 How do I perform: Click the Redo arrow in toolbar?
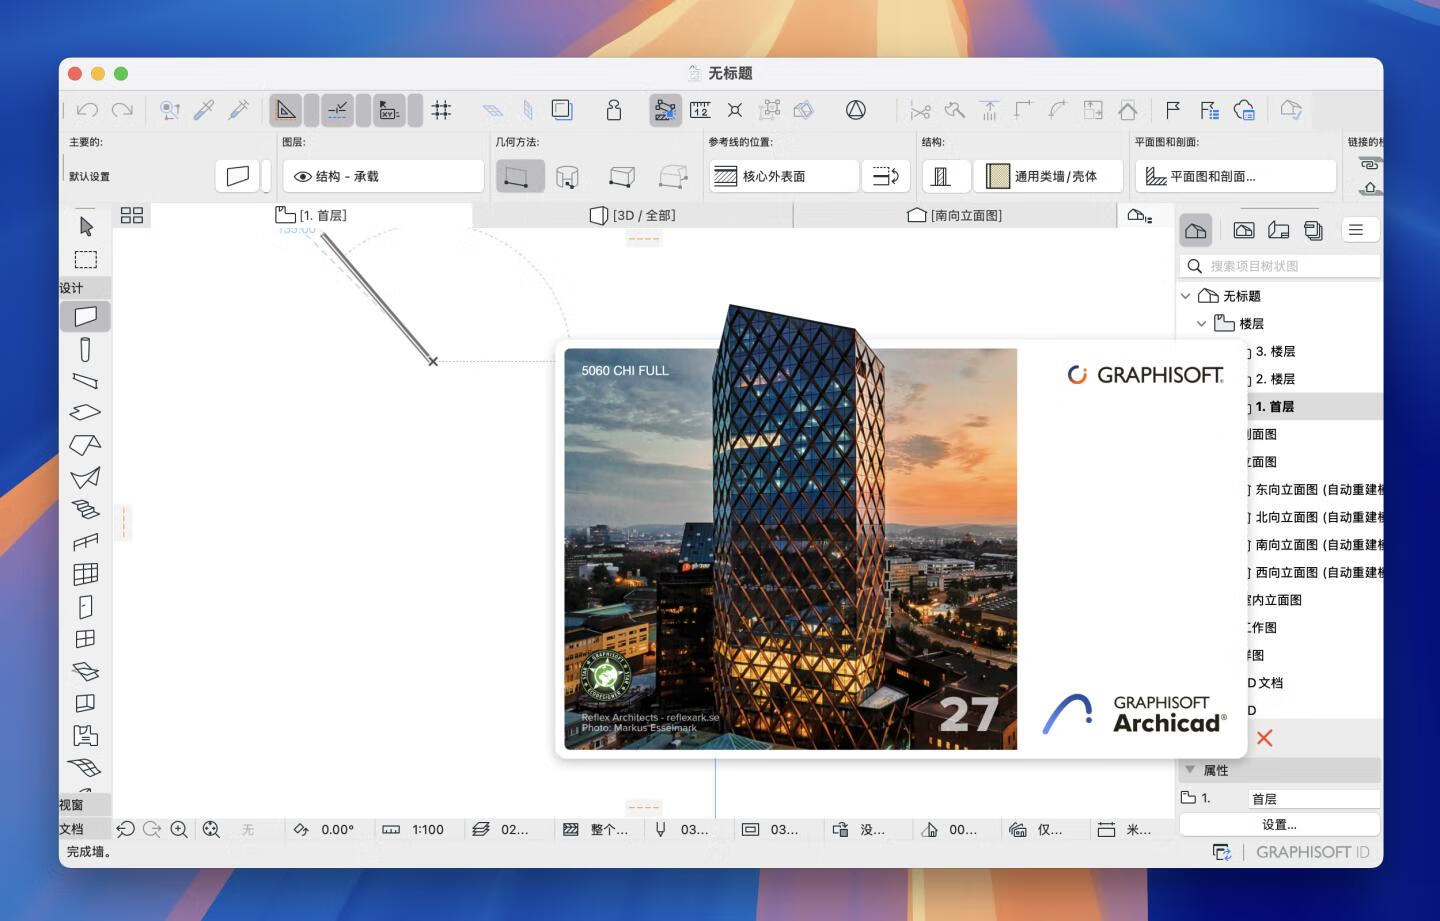tap(122, 110)
